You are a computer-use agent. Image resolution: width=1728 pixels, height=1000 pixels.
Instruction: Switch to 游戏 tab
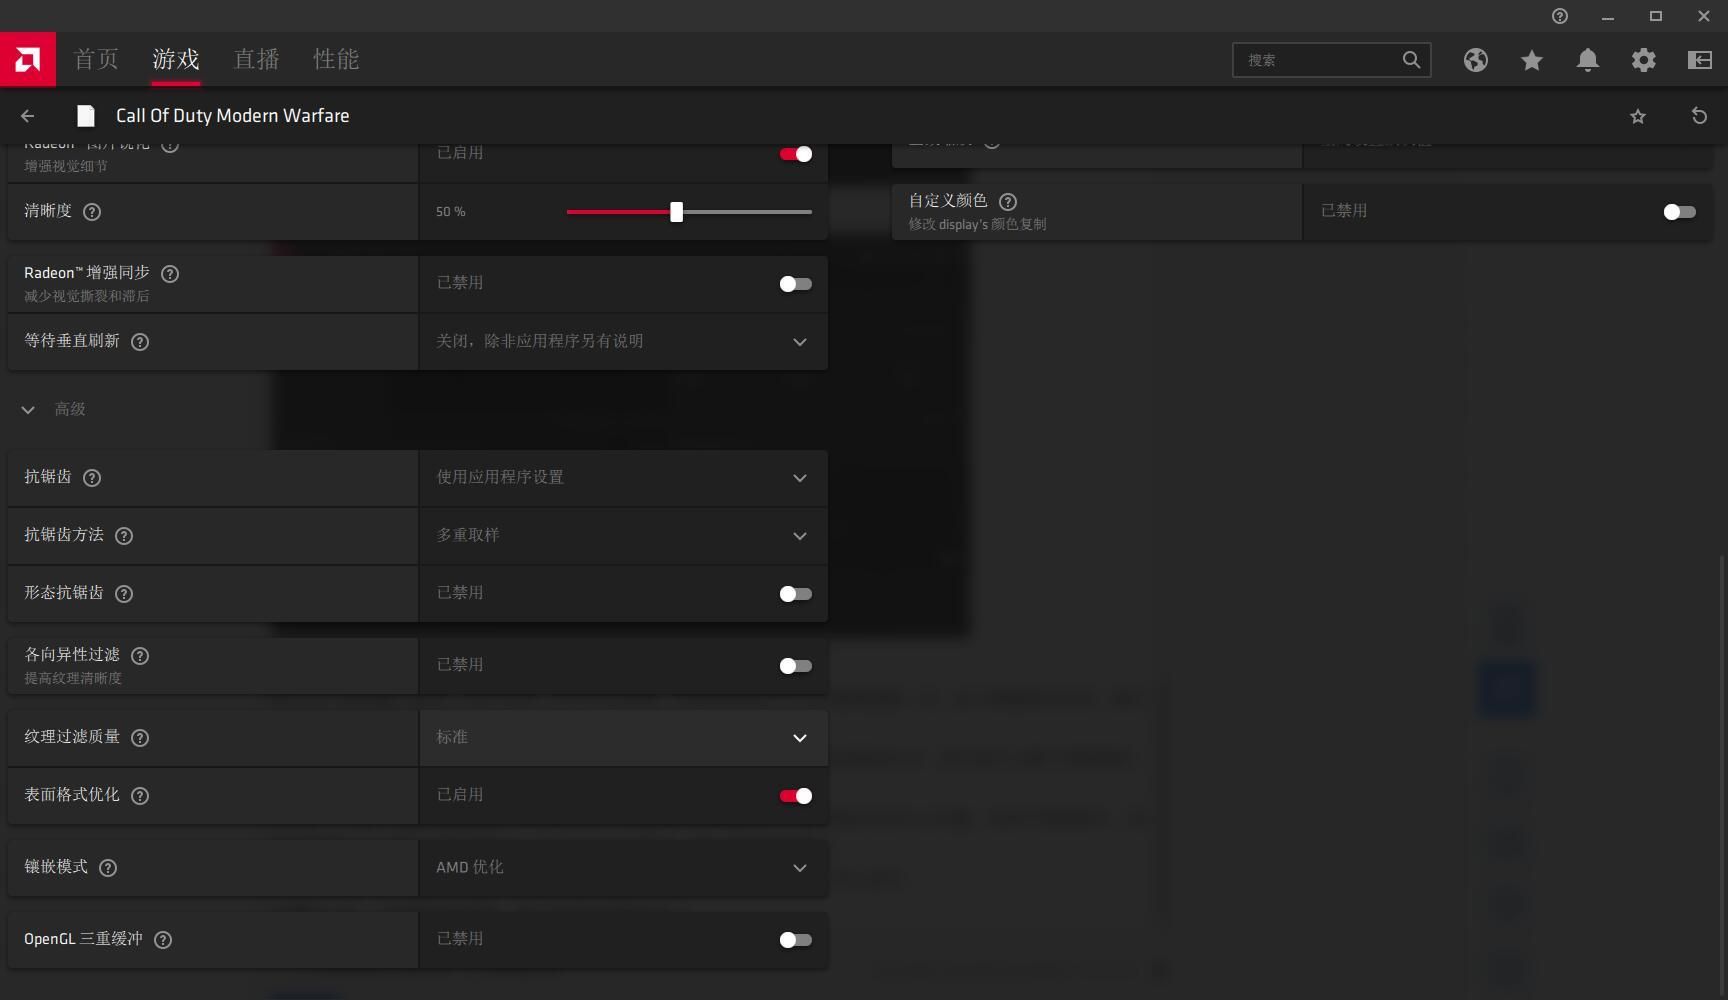coord(176,59)
